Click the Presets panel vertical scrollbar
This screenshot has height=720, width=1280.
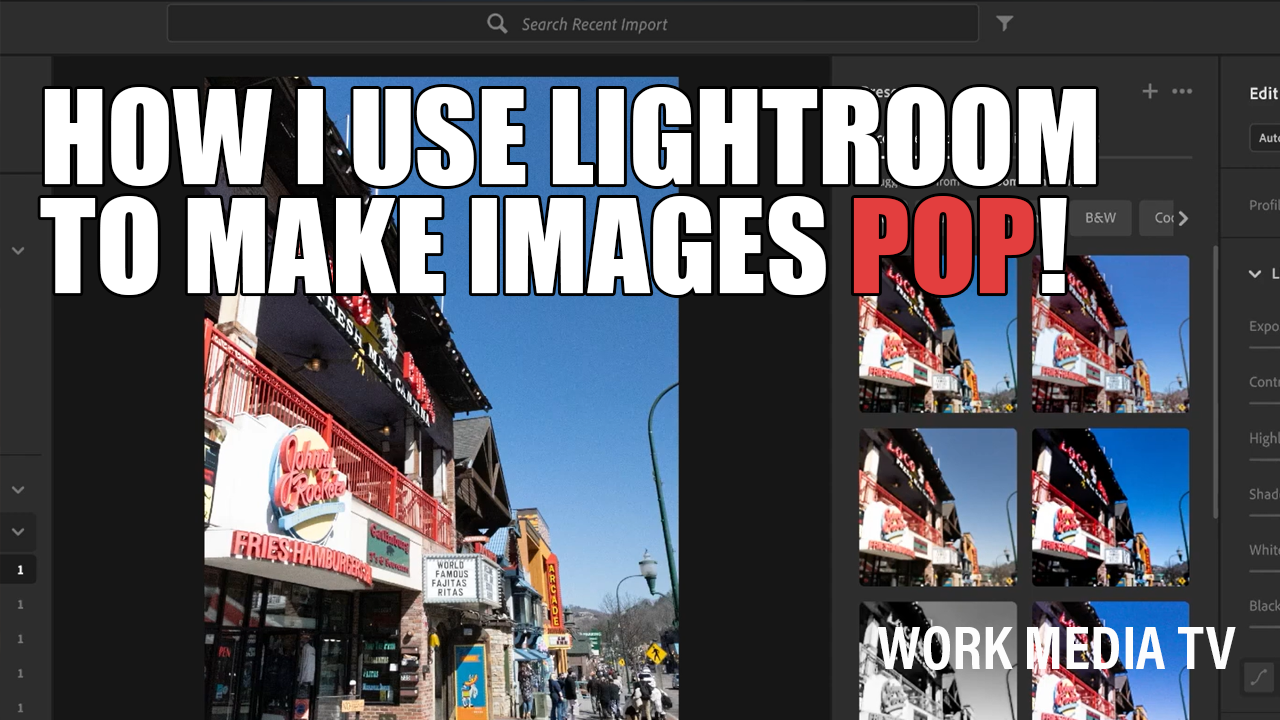pyautogui.click(x=1216, y=382)
